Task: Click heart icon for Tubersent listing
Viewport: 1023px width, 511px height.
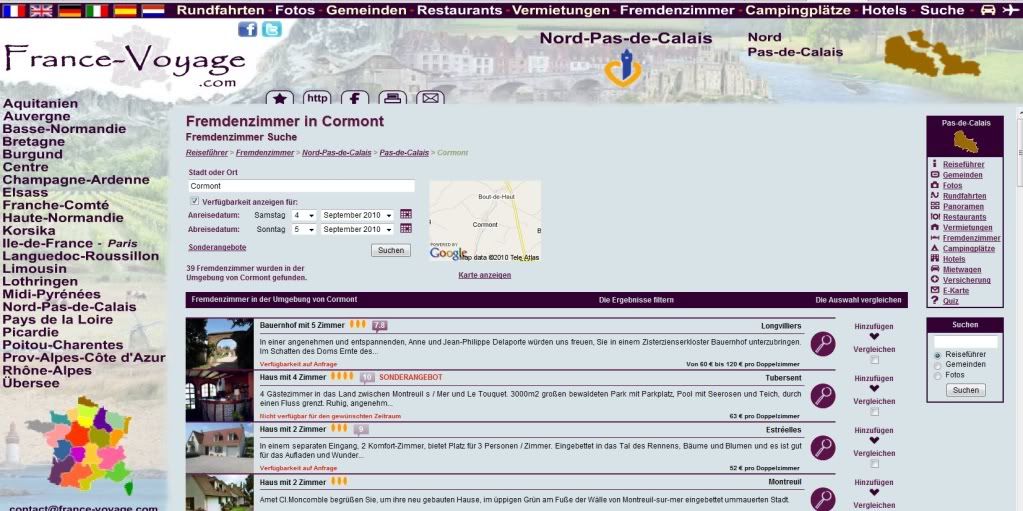Action: [874, 388]
